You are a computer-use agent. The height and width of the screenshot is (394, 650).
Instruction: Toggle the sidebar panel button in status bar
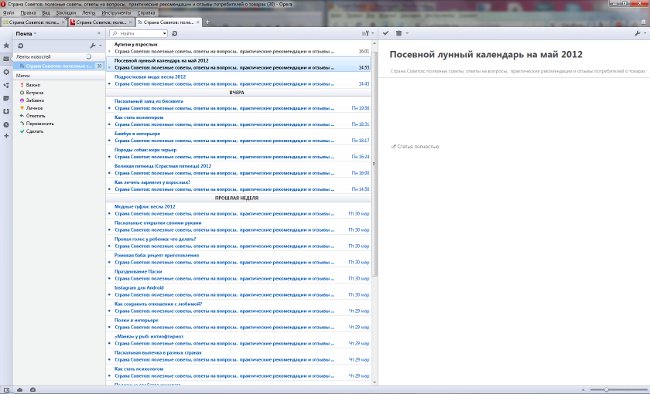[x=6, y=390]
